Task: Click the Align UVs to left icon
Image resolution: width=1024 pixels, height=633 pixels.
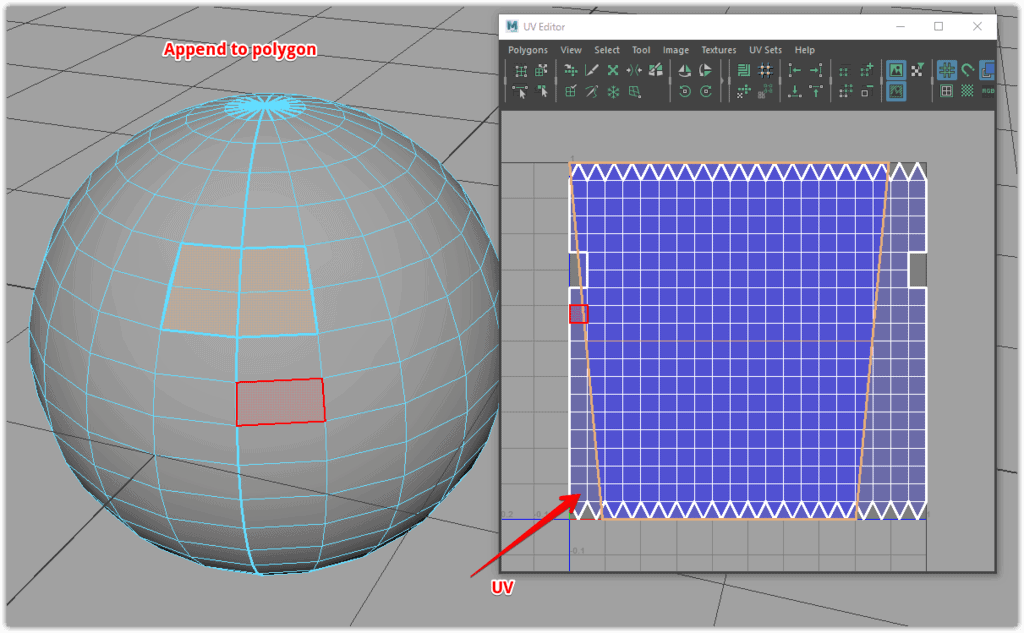Action: point(794,71)
